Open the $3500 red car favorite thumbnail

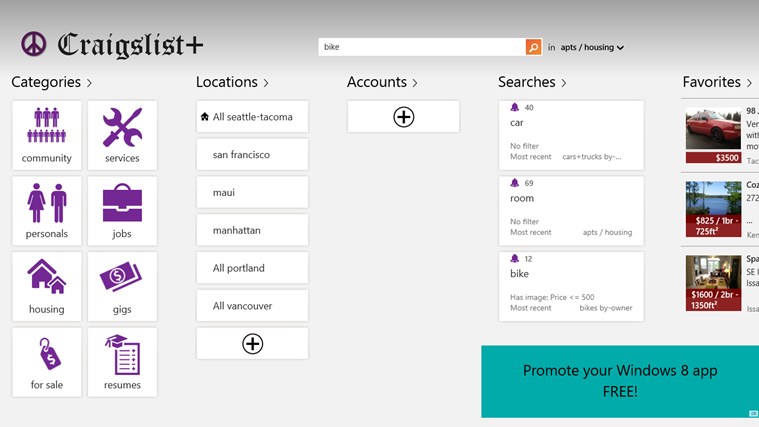click(x=713, y=136)
